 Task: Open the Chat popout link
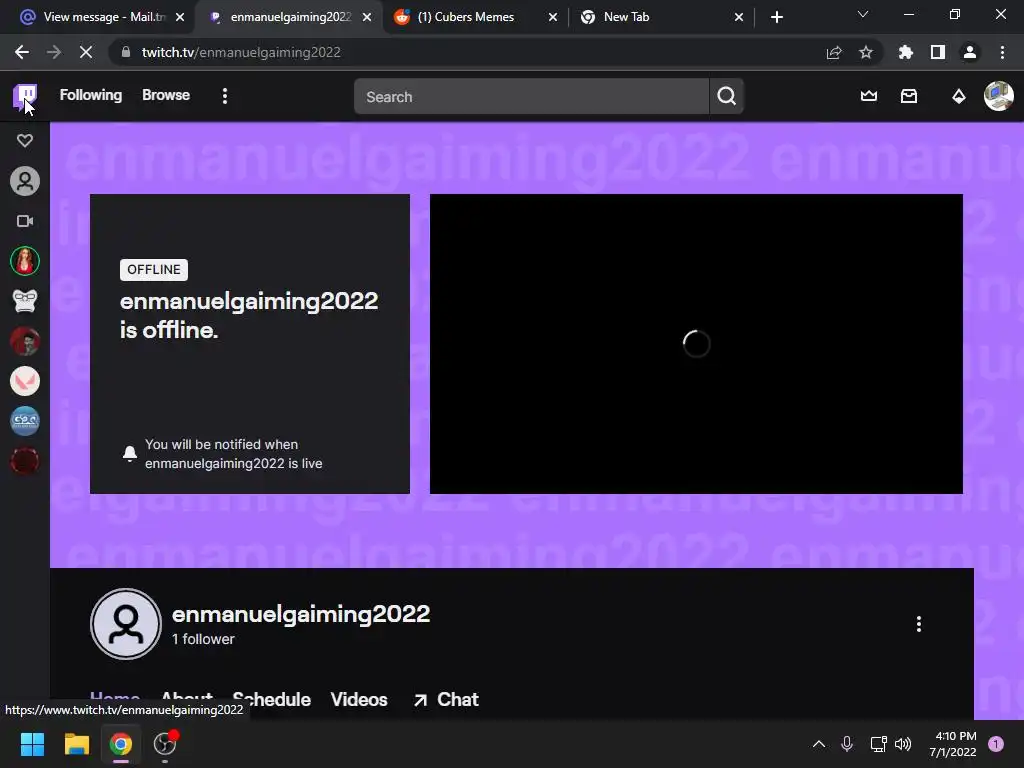point(447,699)
